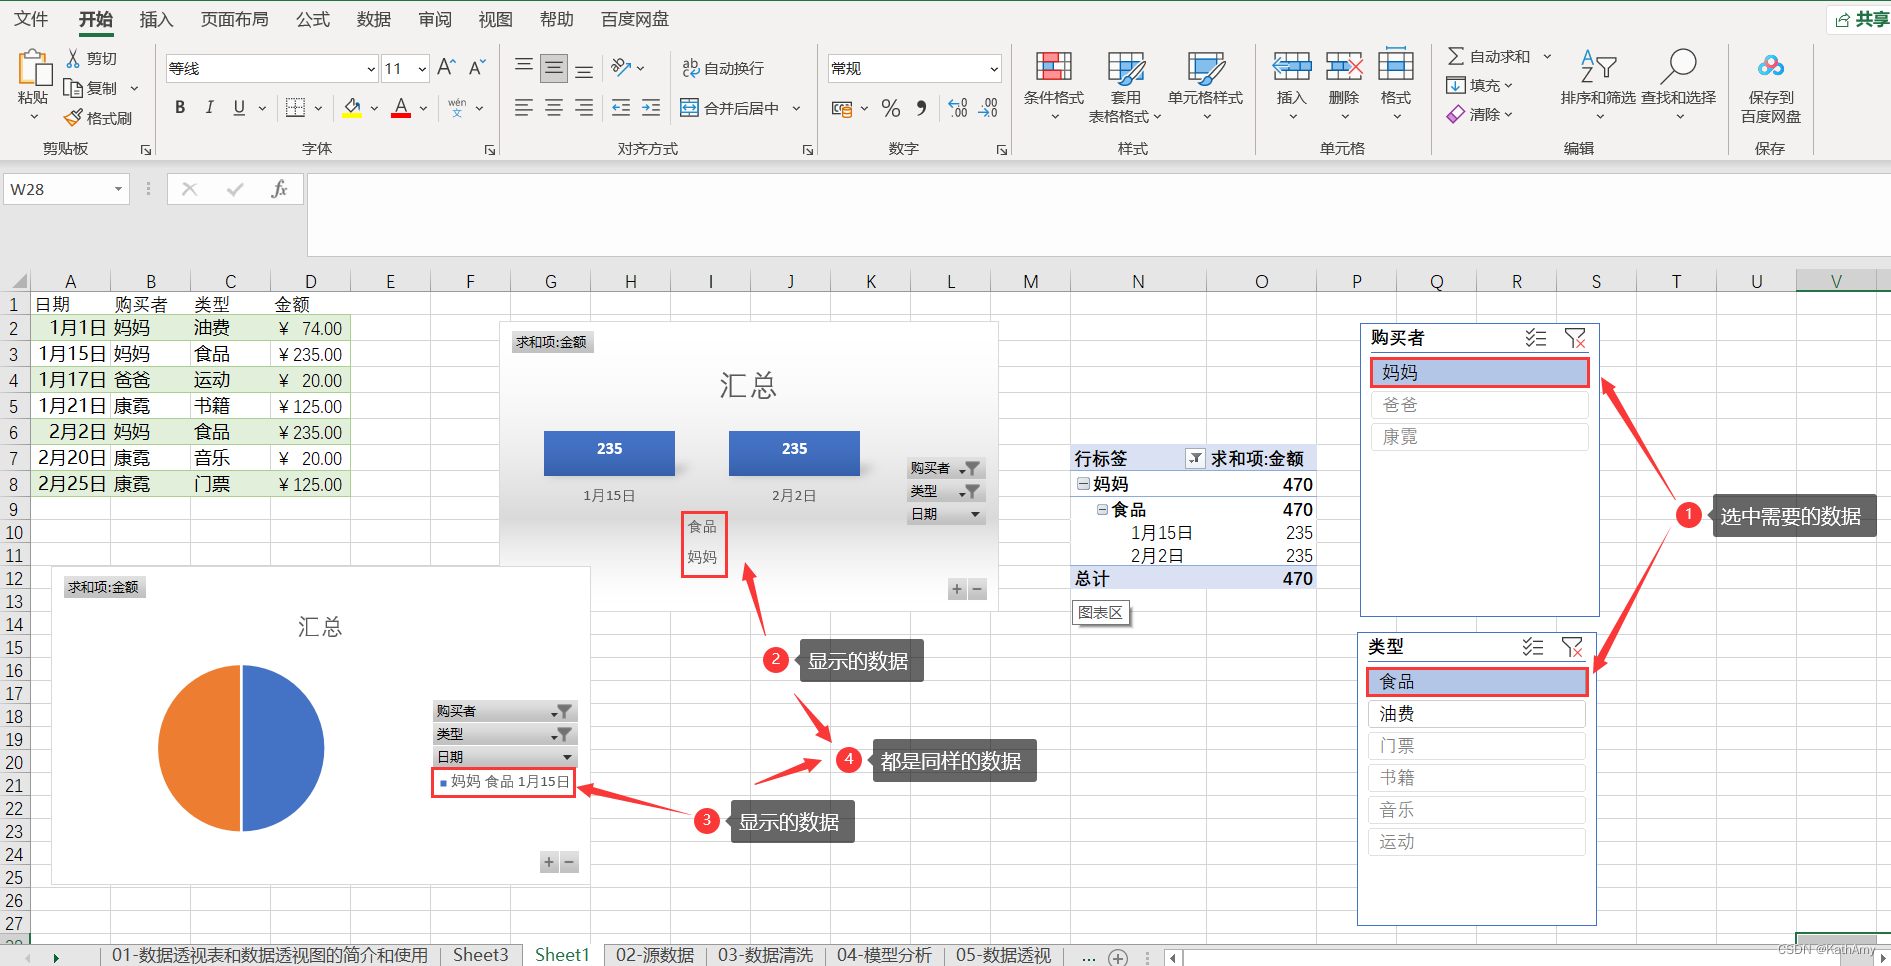Screen dimensions: 1891x966
Task: Open Conditional Formatting
Action: point(1054,86)
